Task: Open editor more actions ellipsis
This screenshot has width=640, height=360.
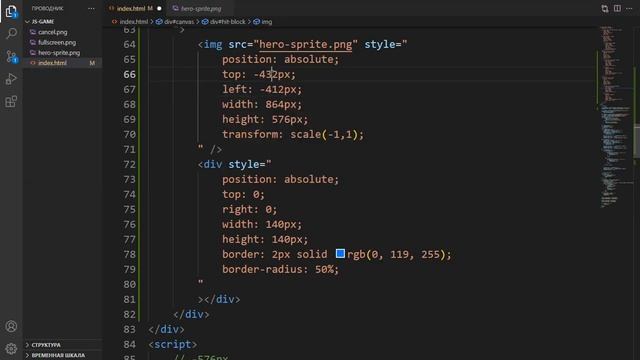Action: point(629,9)
